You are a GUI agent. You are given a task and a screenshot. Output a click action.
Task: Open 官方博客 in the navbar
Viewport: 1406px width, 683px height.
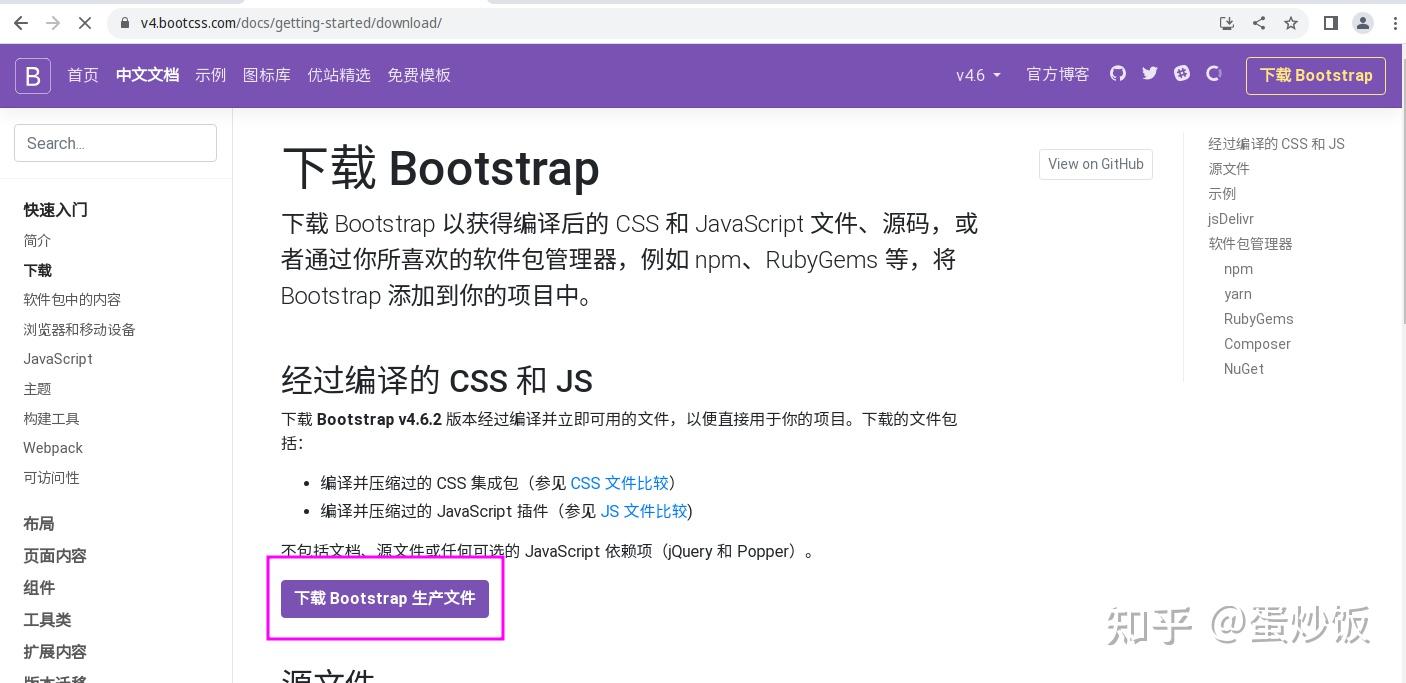click(x=1058, y=74)
